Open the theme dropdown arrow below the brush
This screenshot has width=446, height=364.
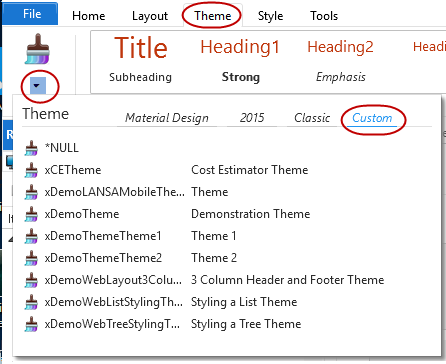(x=38, y=86)
